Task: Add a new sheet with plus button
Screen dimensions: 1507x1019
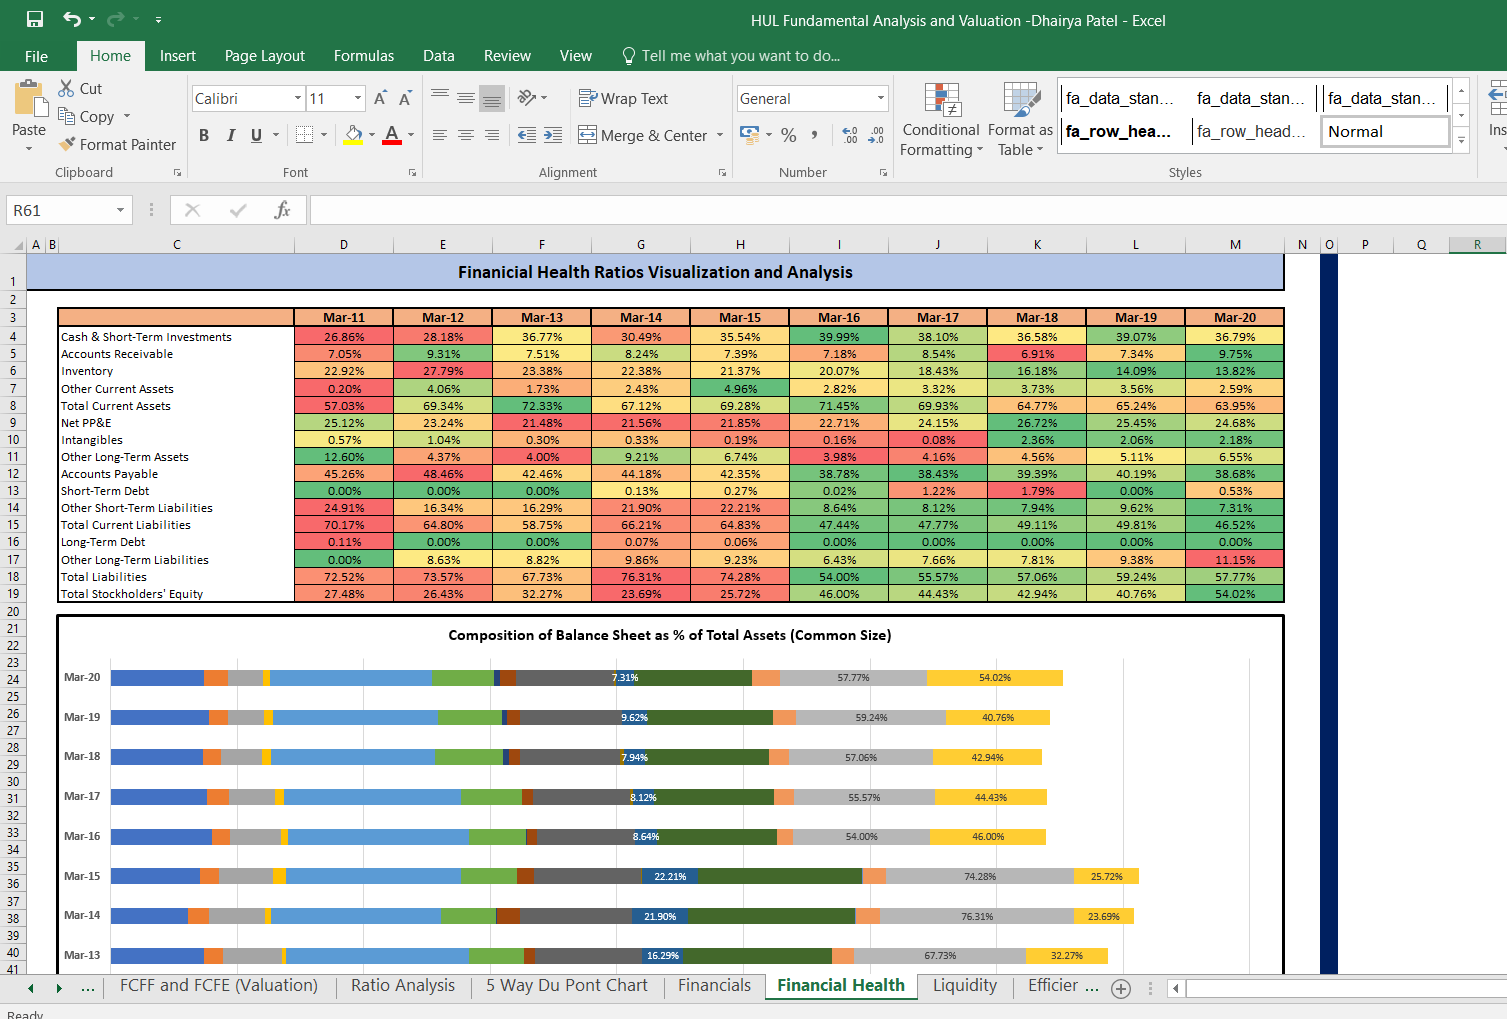Action: pyautogui.click(x=1121, y=988)
